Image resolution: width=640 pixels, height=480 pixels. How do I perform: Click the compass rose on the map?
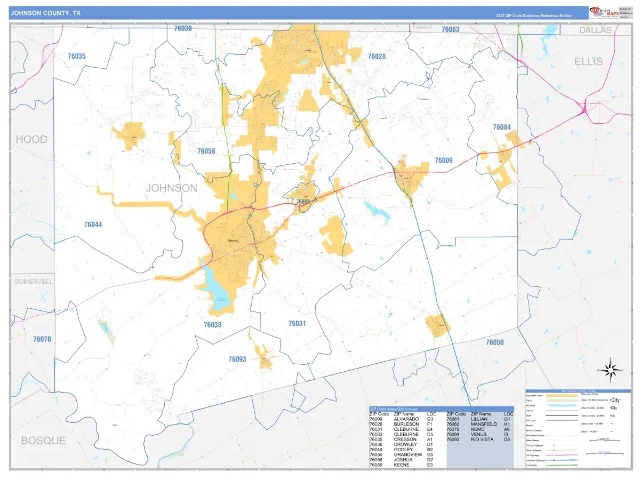pyautogui.click(x=610, y=370)
